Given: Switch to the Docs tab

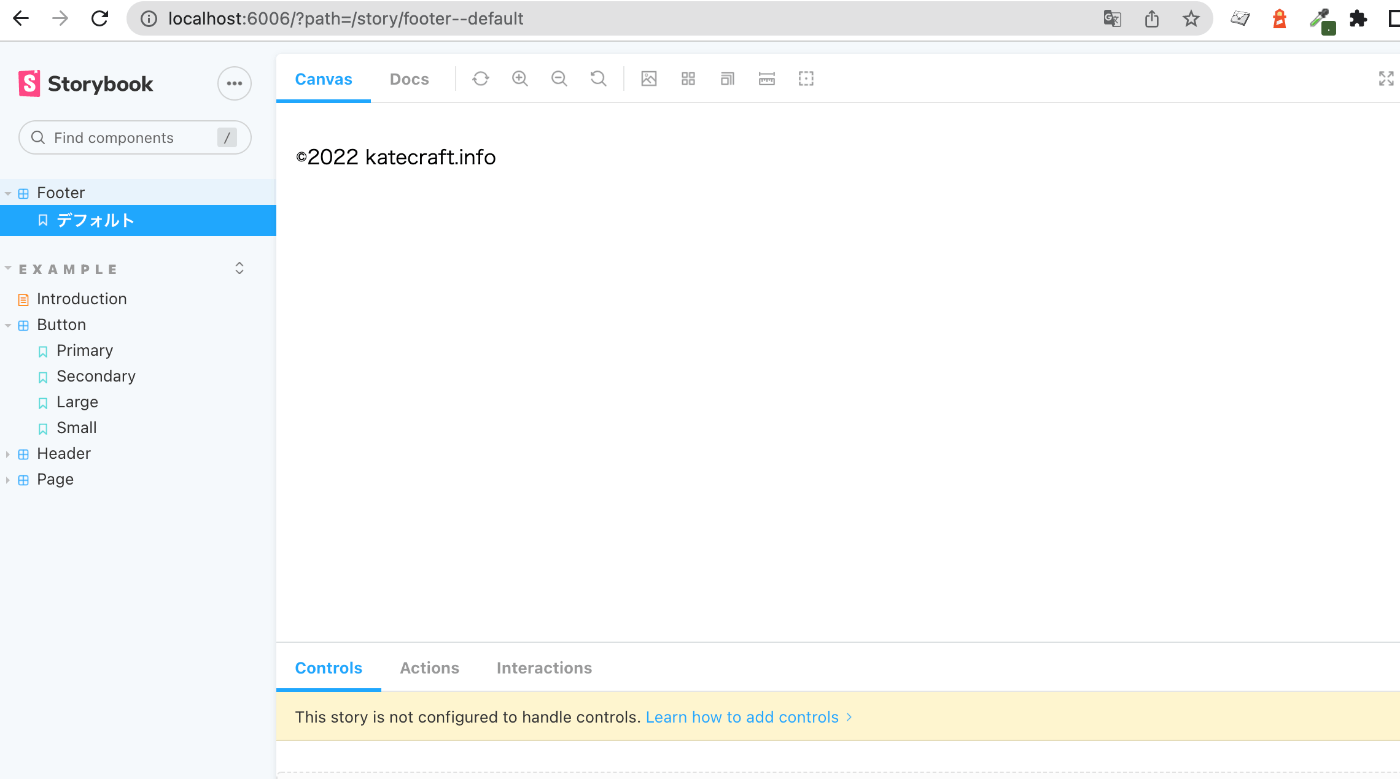Looking at the screenshot, I should click(x=409, y=78).
